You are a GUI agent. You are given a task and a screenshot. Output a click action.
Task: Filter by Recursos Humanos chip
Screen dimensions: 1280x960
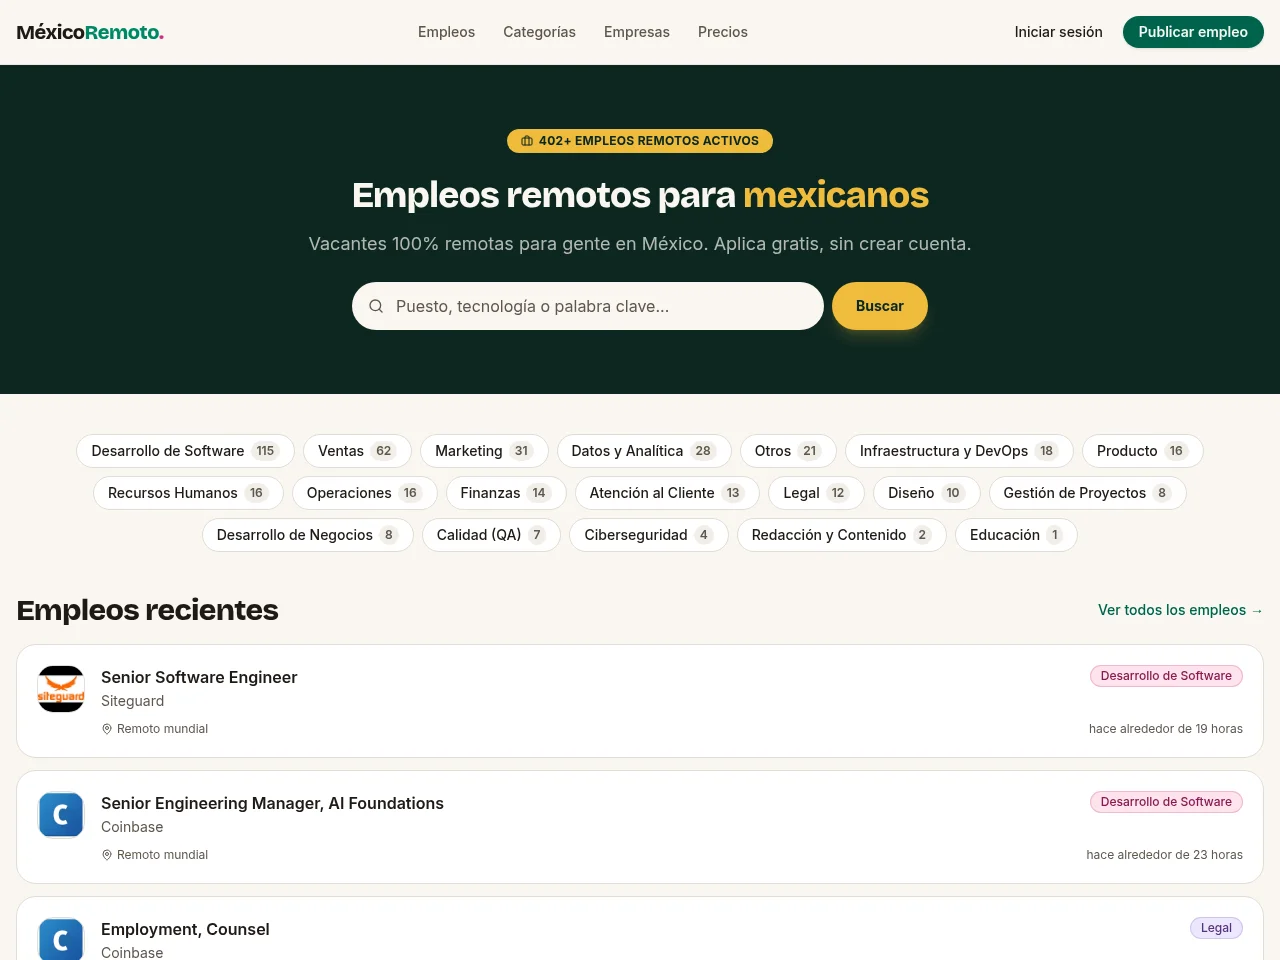click(188, 493)
